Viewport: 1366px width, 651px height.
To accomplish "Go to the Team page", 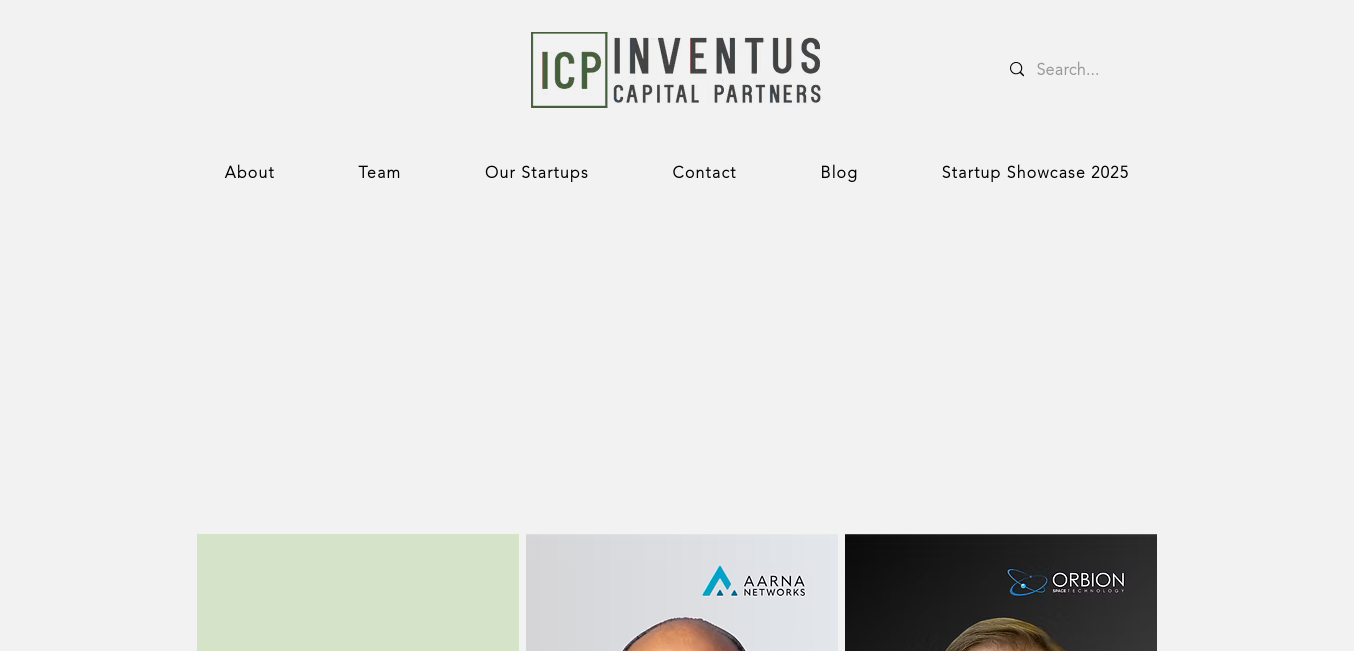I will click(380, 173).
